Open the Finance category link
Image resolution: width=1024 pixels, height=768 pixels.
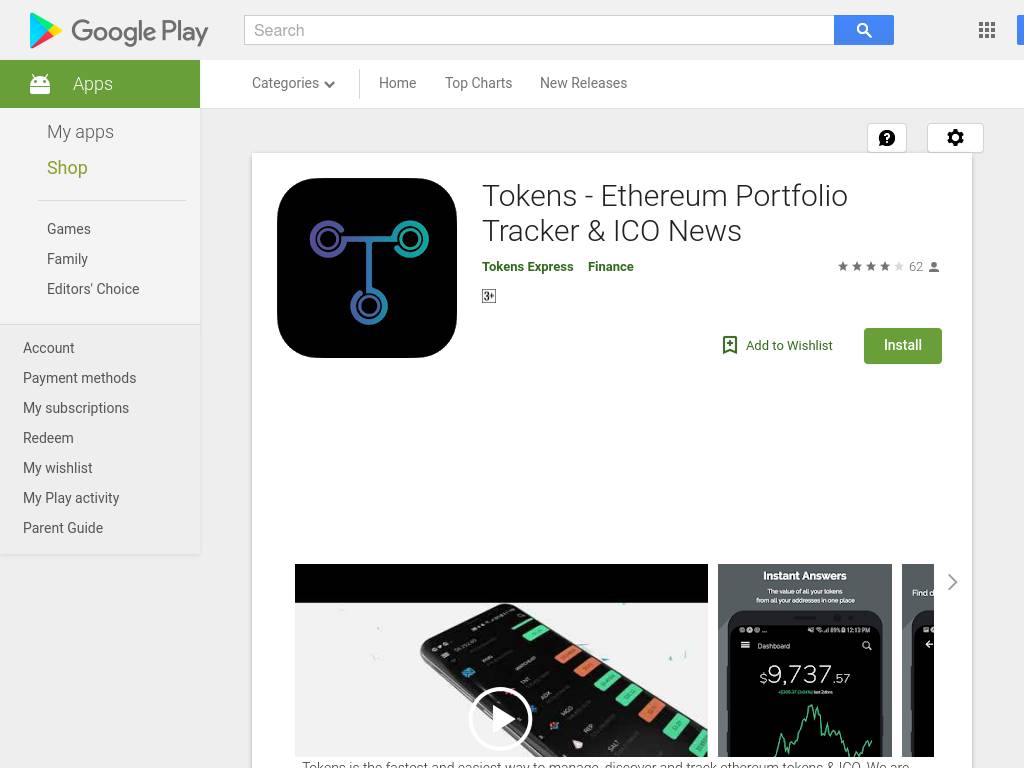pyautogui.click(x=610, y=266)
